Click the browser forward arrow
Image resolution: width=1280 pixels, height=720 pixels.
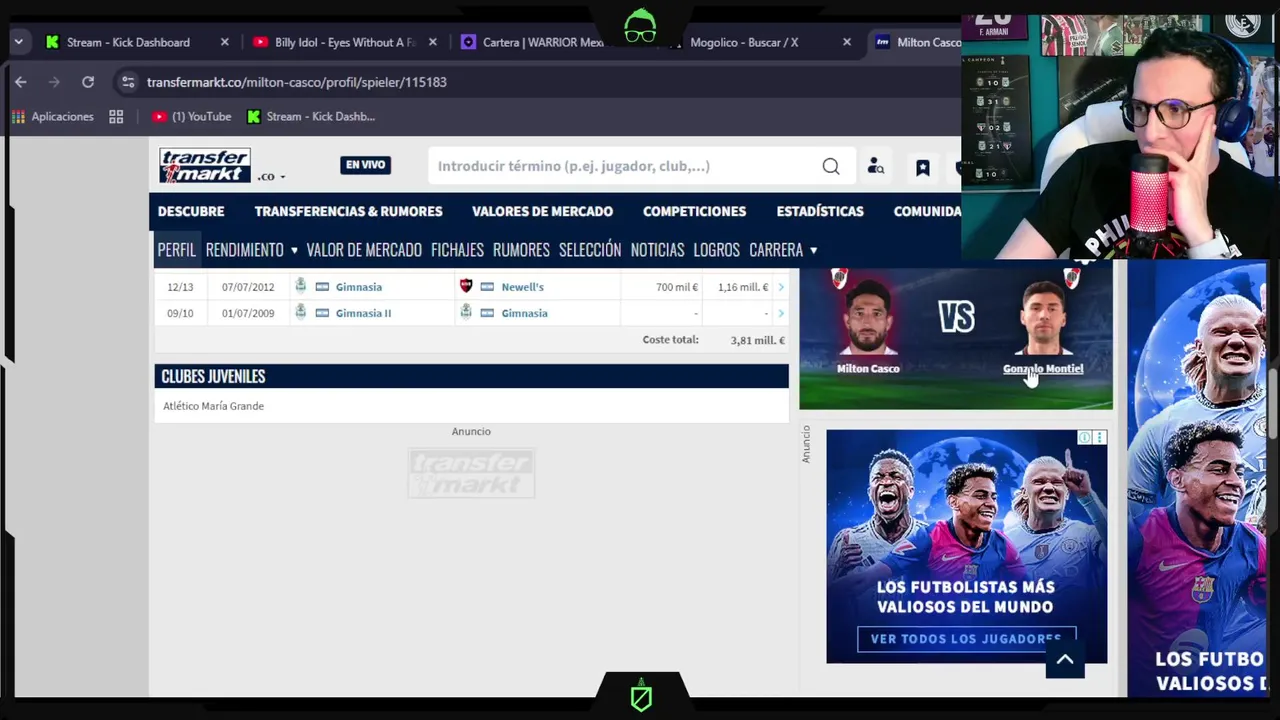coord(54,82)
